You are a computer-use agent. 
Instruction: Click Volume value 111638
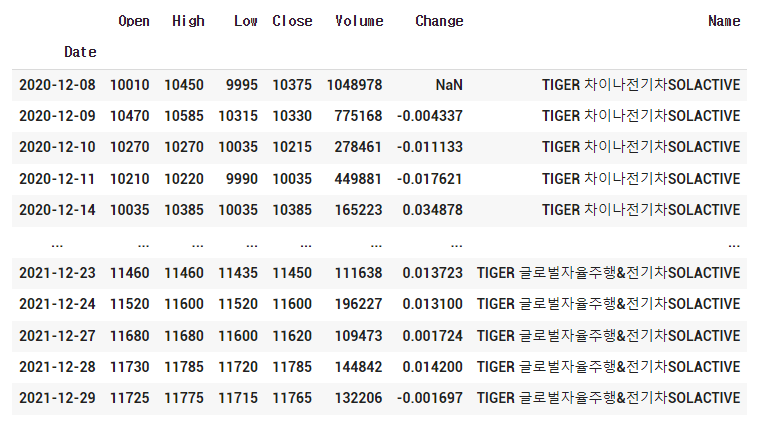click(x=358, y=273)
